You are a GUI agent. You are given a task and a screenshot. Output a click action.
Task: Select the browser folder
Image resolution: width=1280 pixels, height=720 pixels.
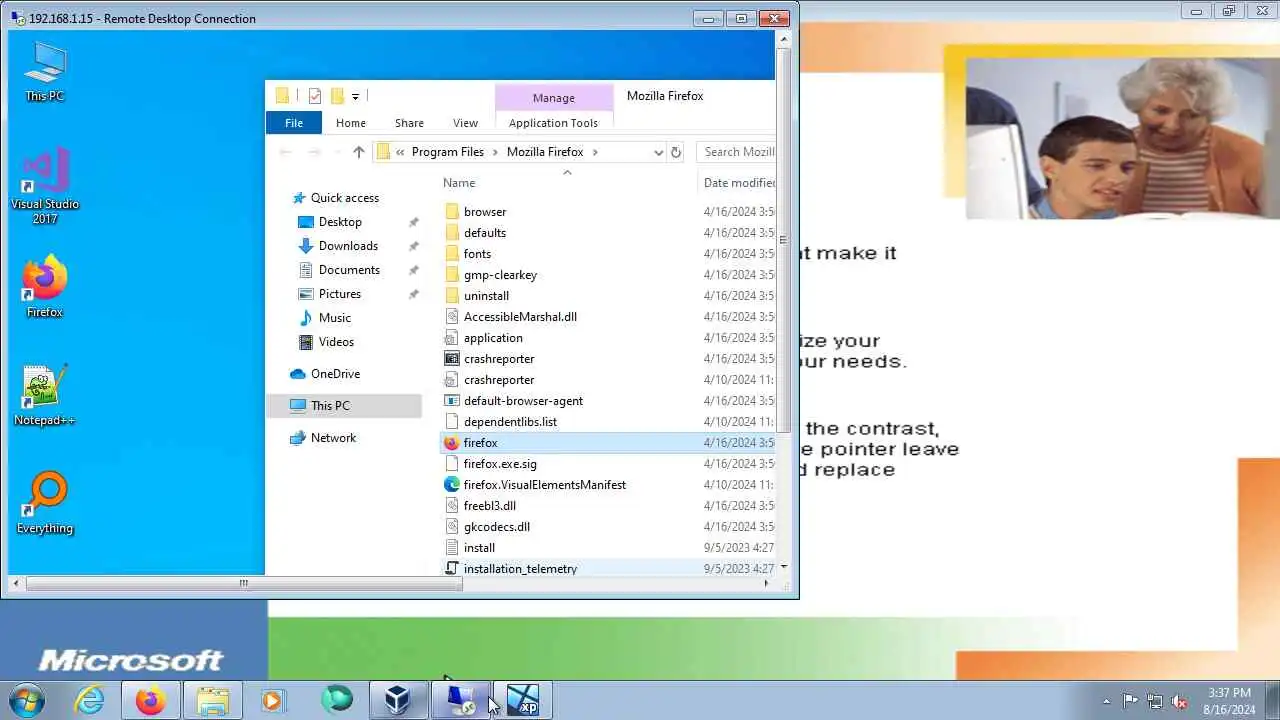pyautogui.click(x=607, y=212)
